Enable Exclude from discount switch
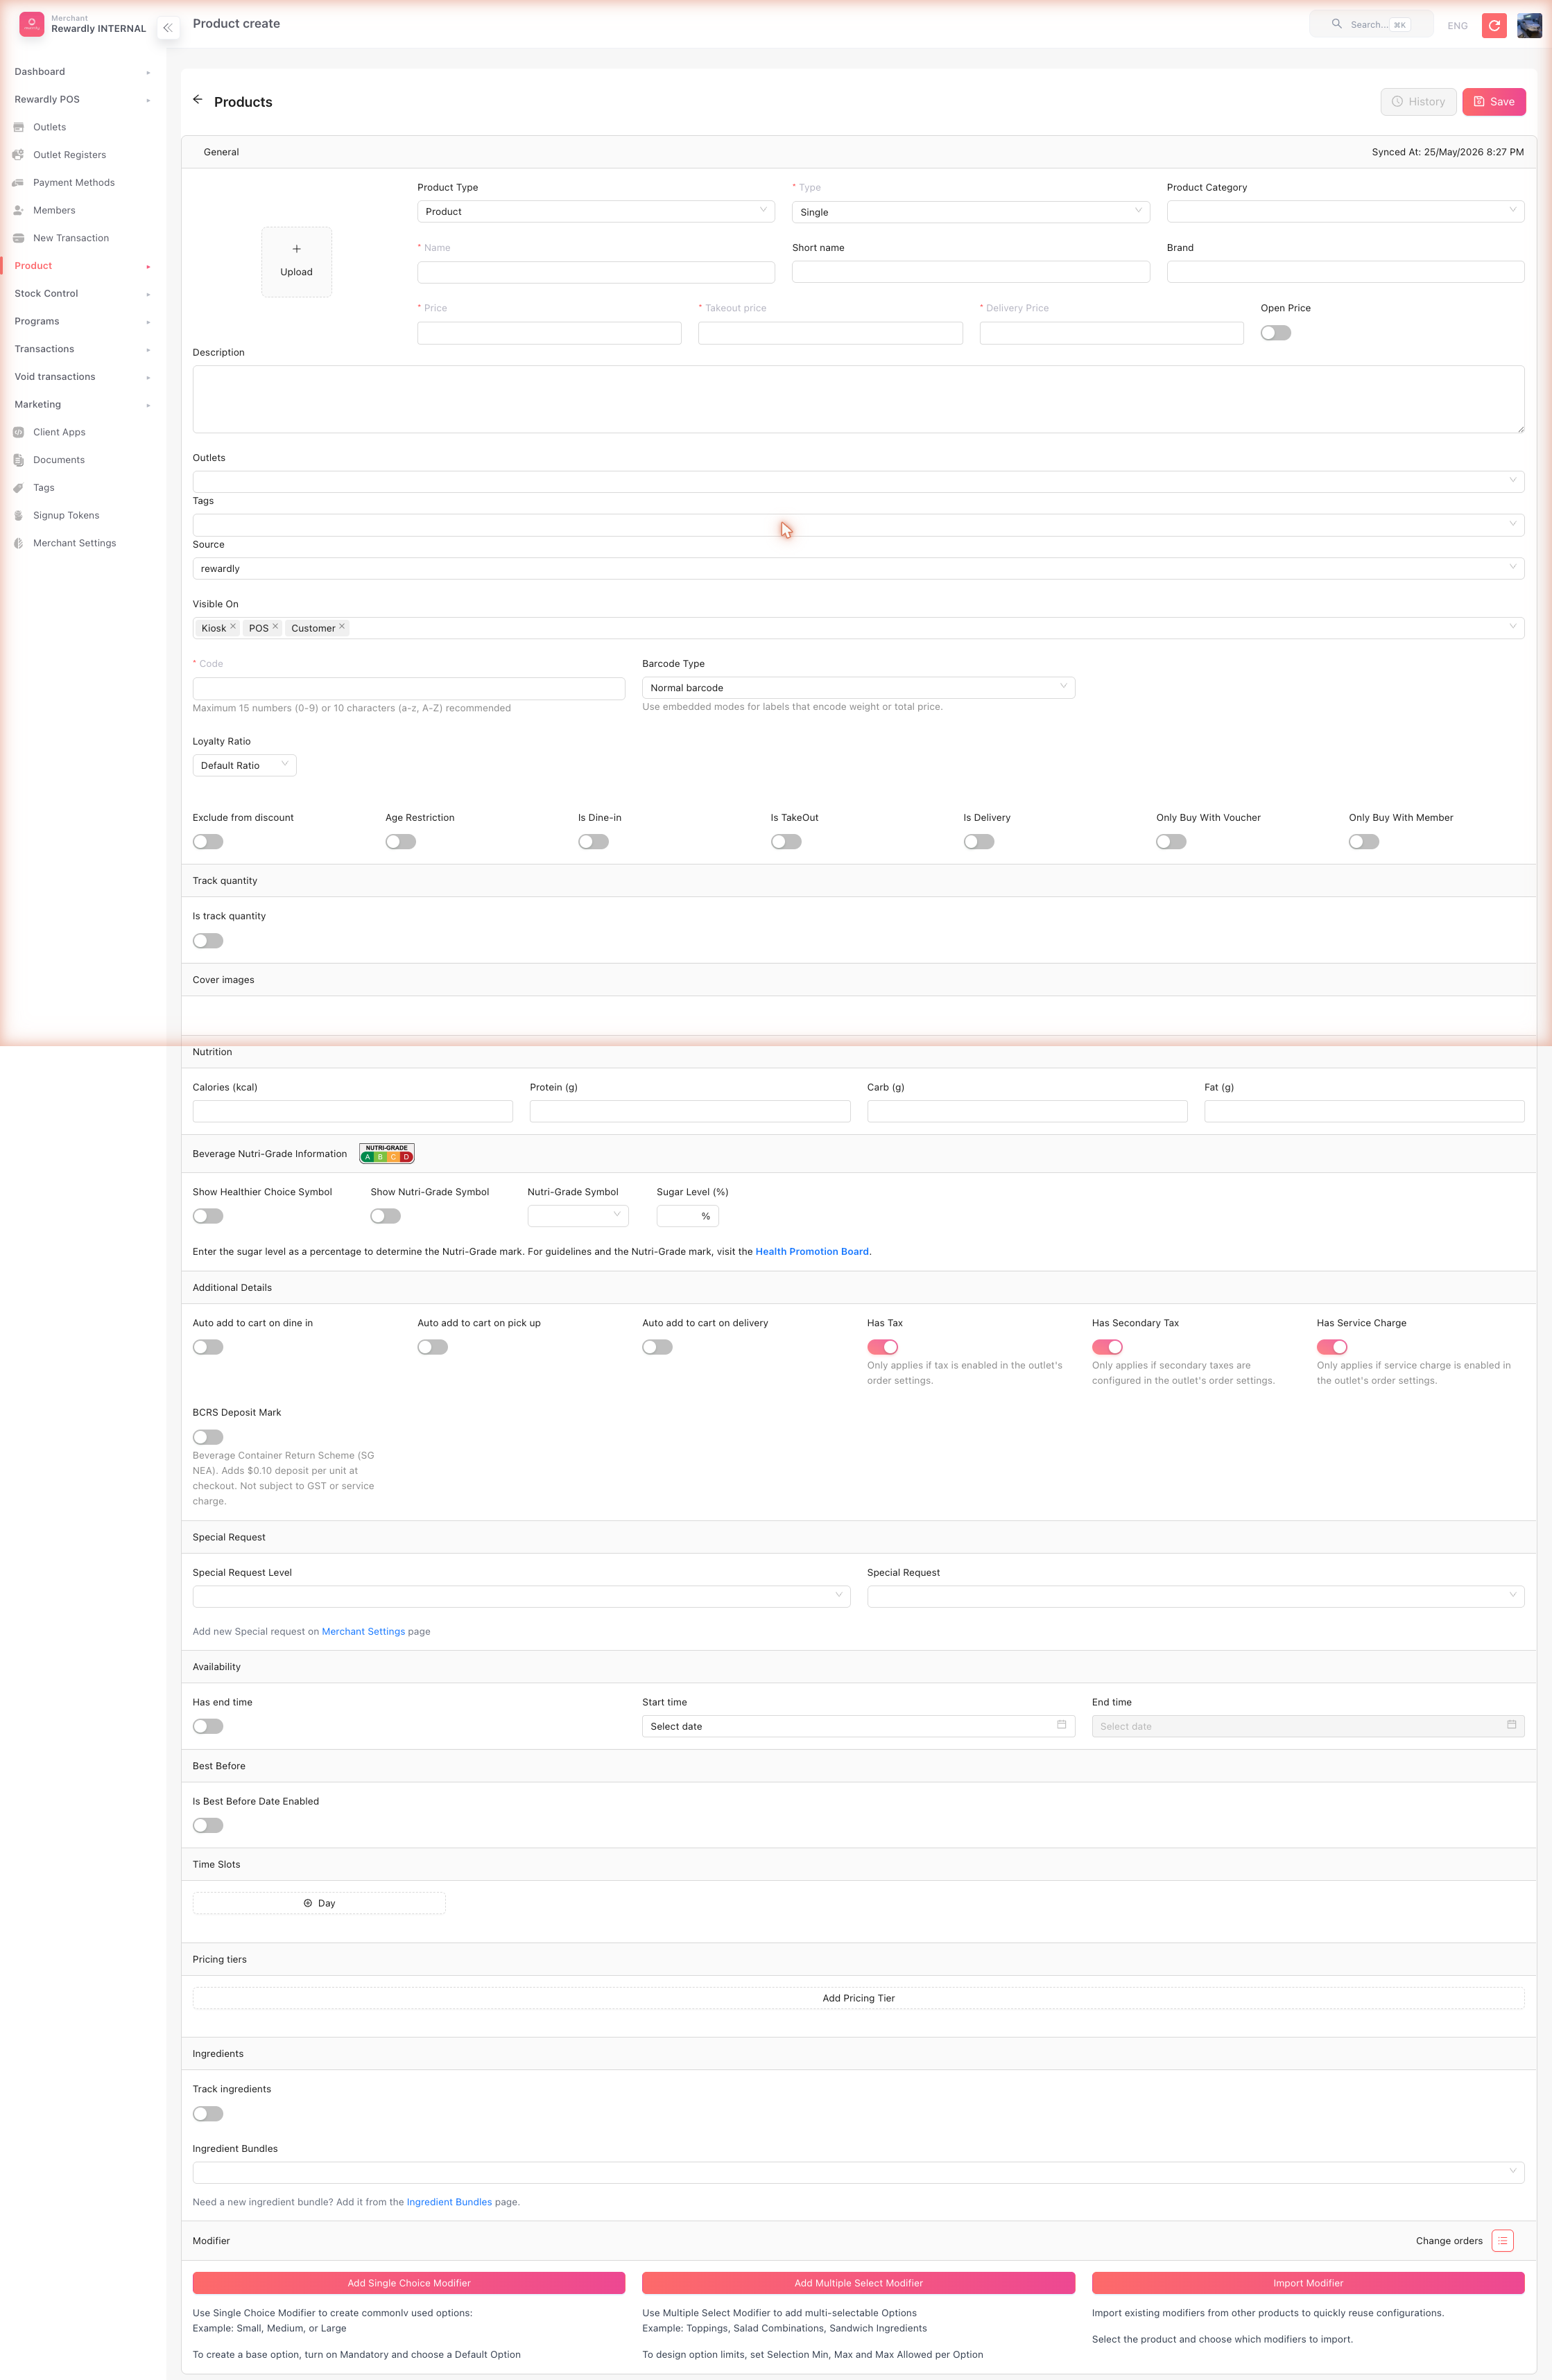 pyautogui.click(x=208, y=842)
